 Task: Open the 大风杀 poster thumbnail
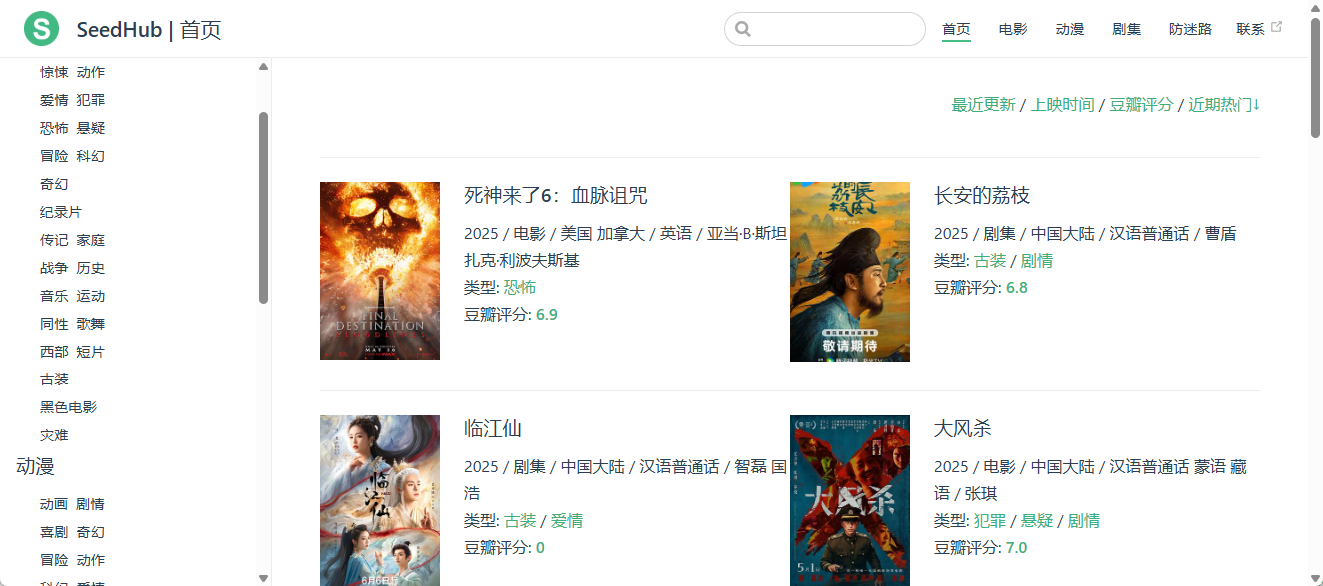click(850, 500)
